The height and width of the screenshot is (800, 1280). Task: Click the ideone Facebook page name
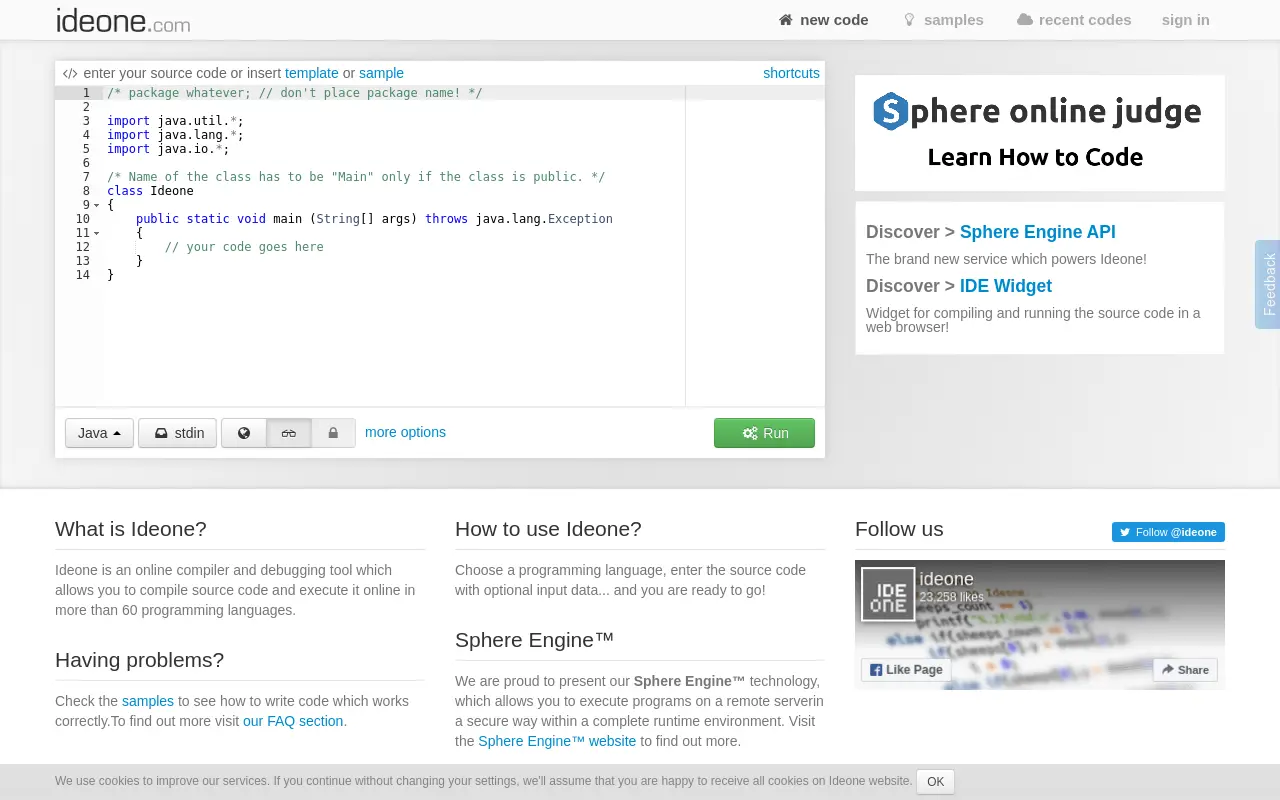pyautogui.click(x=946, y=579)
